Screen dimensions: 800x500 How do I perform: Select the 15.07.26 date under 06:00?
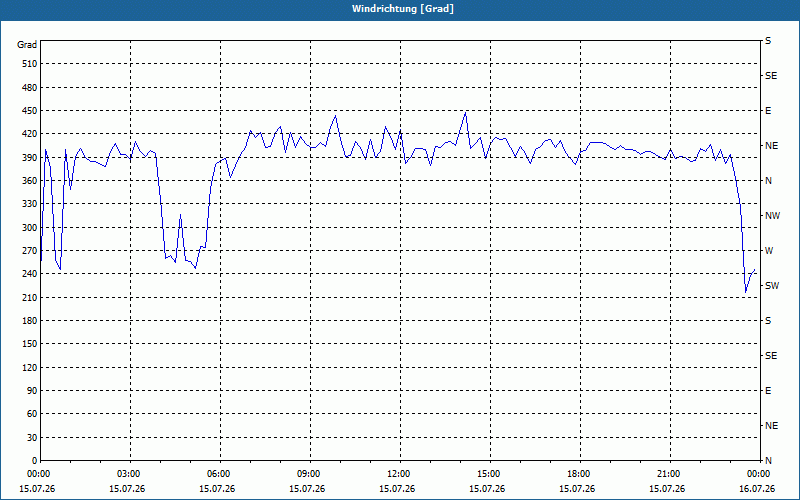tap(217, 489)
